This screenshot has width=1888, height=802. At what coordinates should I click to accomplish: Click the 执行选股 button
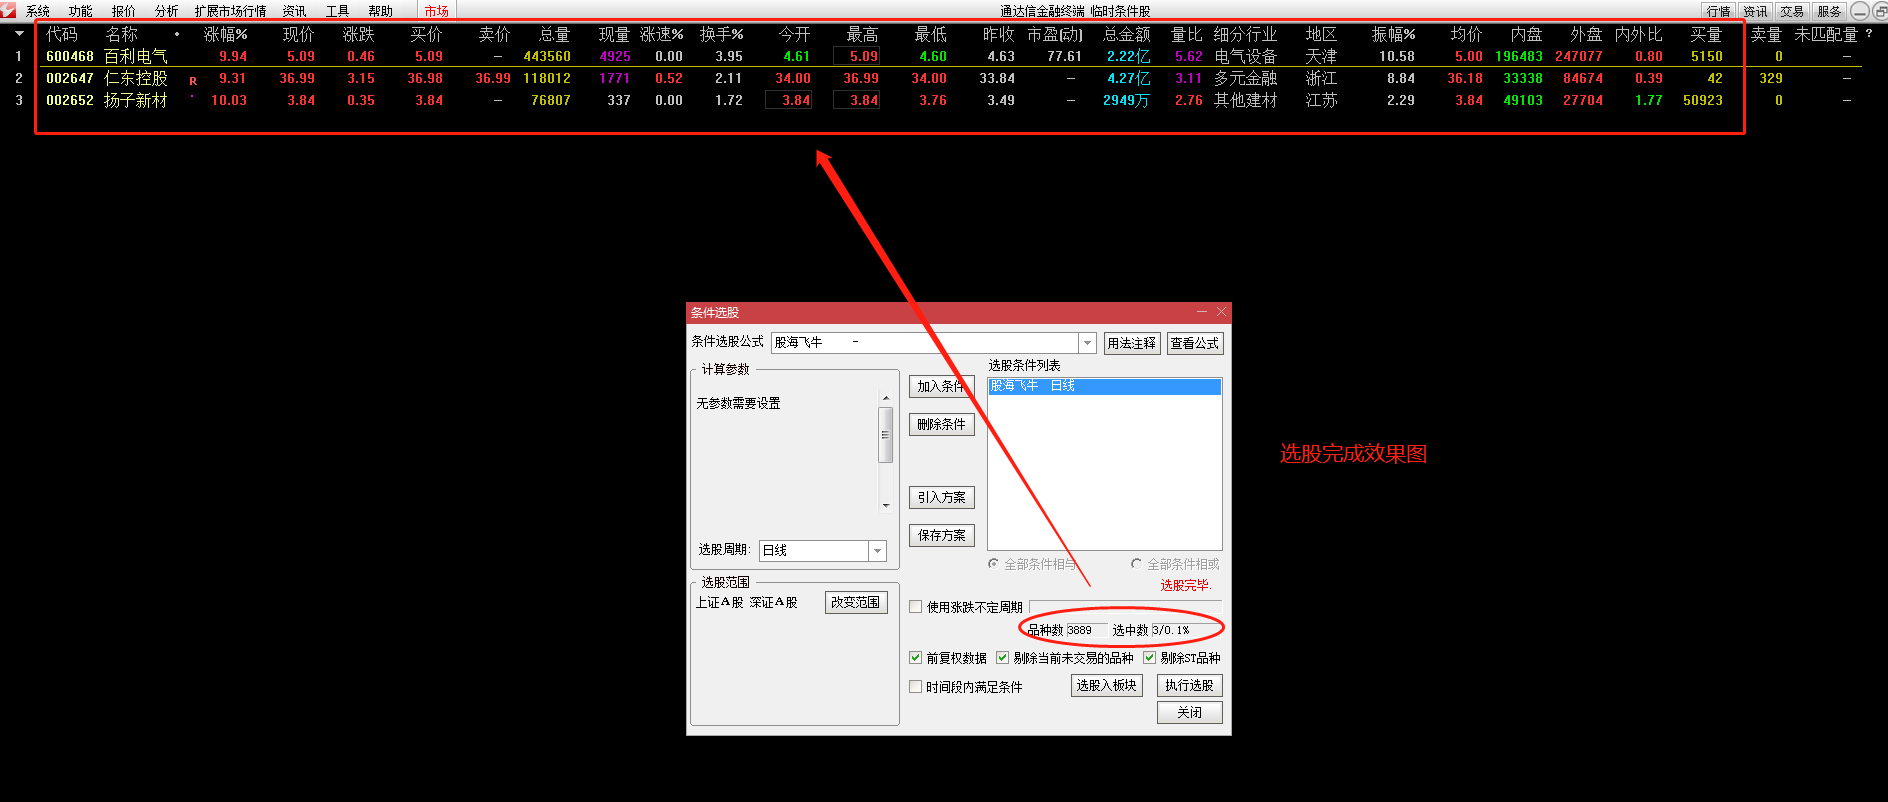coord(1190,685)
